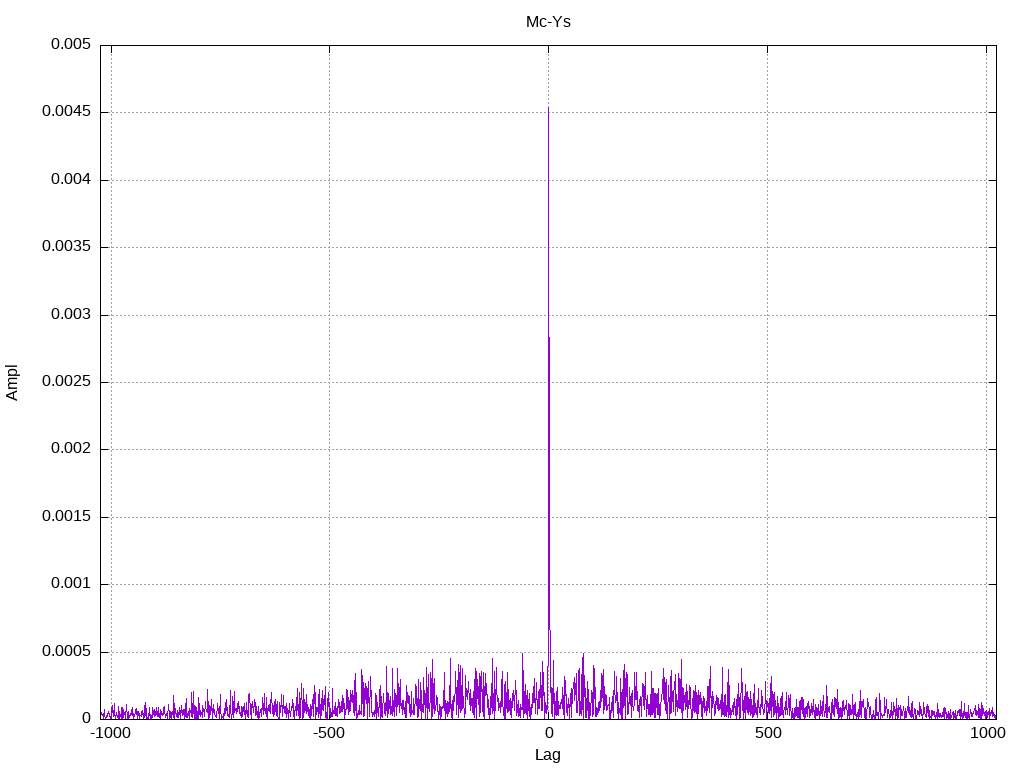Screen dimensions: 1024x768
Task: Click the top of the central purple spike
Action: pyautogui.click(x=548, y=109)
